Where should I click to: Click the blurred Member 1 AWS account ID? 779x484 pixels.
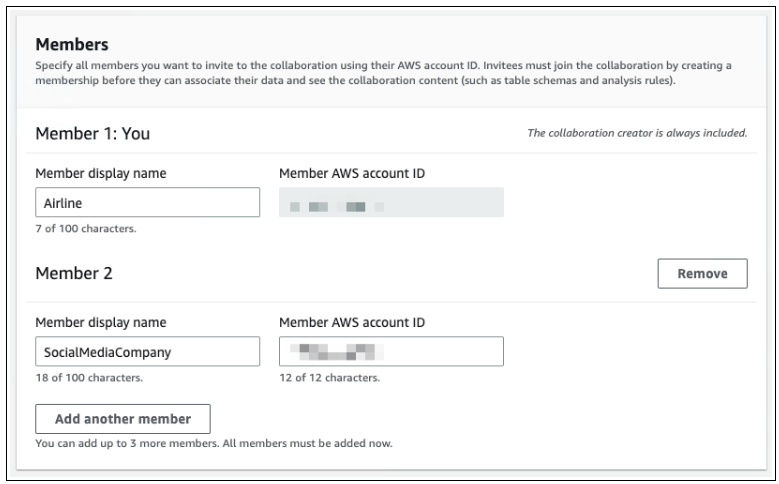[x=391, y=203]
